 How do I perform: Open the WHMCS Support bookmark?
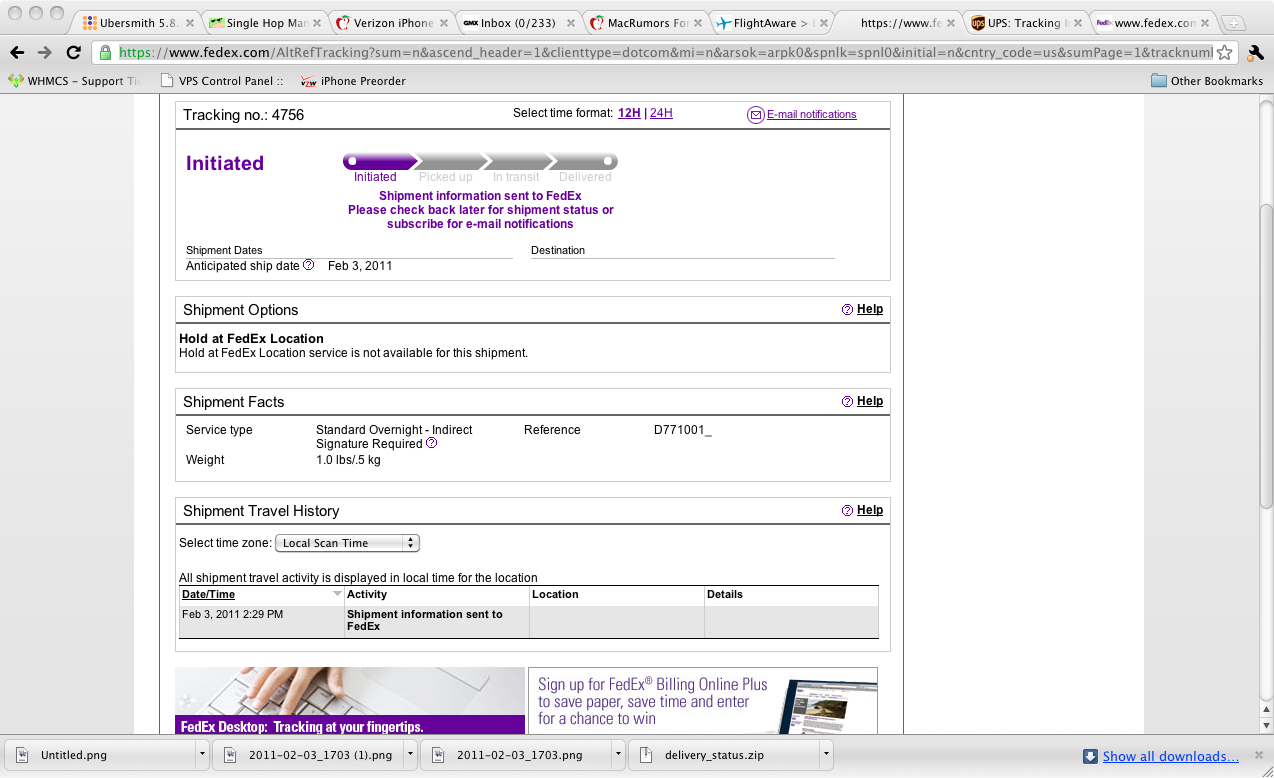[x=74, y=81]
